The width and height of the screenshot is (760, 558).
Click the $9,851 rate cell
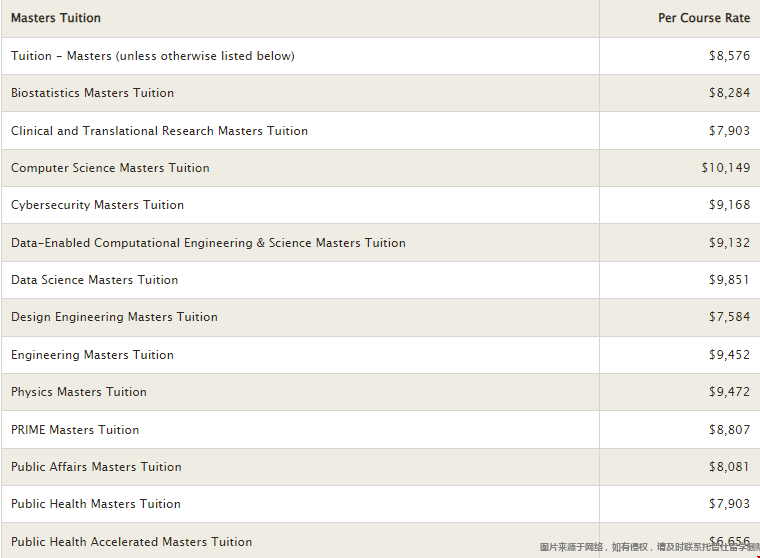coord(729,280)
